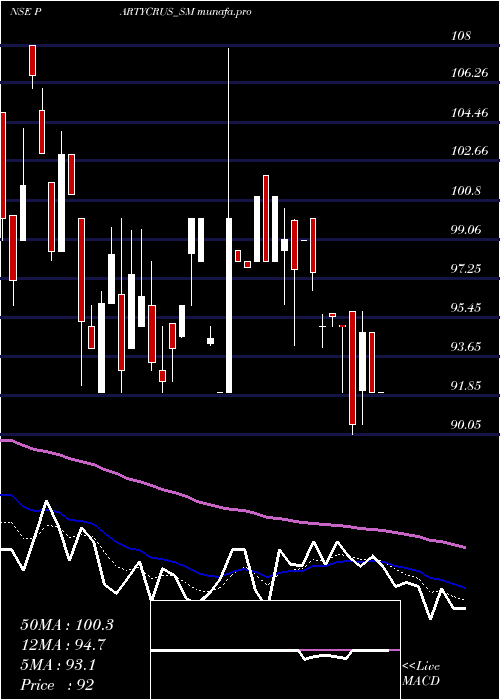Viewport: 500px width, 700px height.
Task: Click the 50MA : 100.3 readout
Action: [x=67, y=625]
